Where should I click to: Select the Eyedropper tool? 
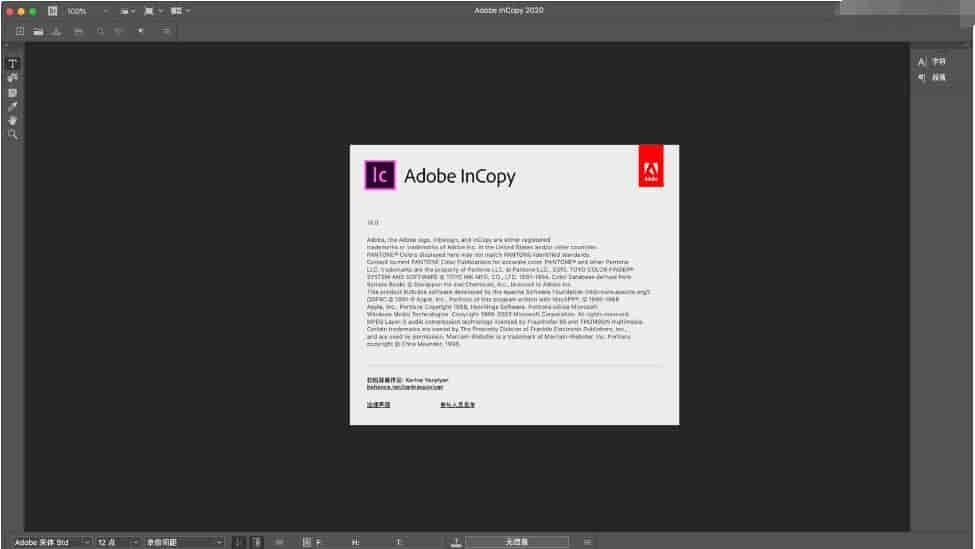pos(13,106)
